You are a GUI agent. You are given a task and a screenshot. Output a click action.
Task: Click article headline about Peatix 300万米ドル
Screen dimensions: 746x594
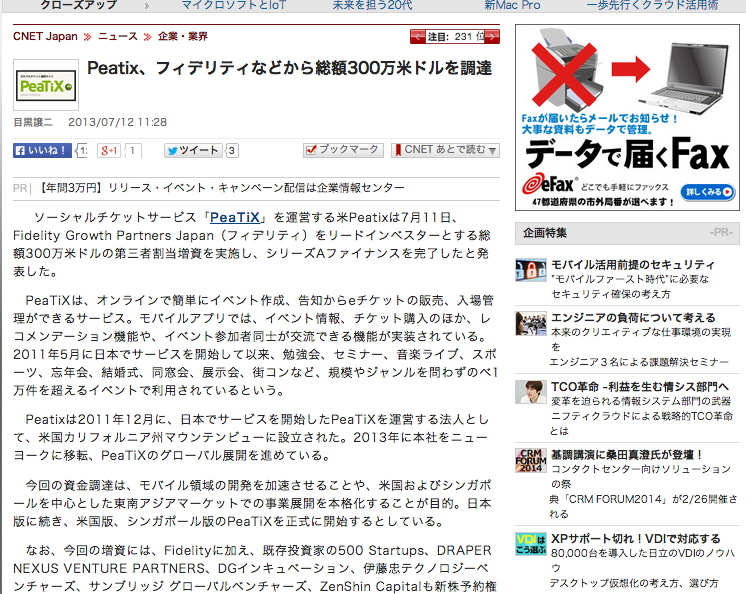[x=289, y=68]
